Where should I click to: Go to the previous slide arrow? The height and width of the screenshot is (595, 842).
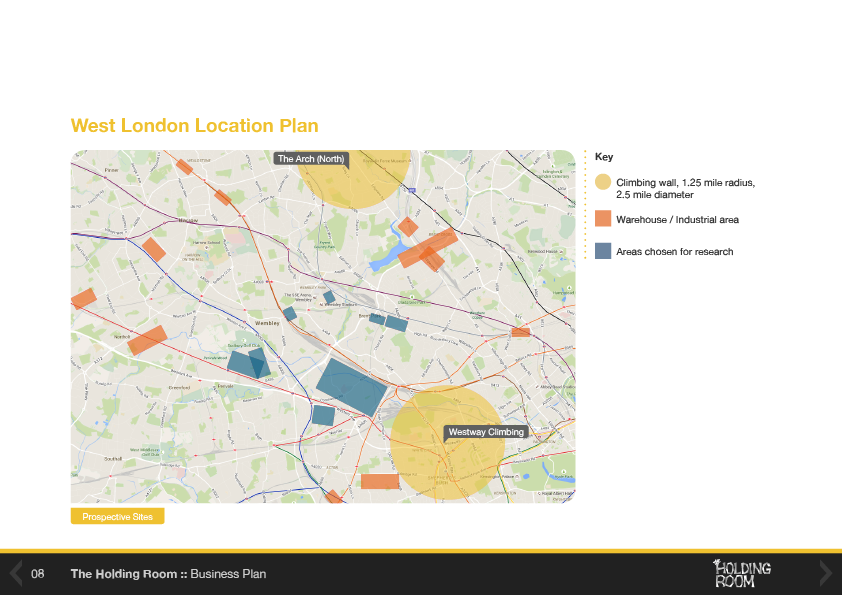[x=16, y=573]
